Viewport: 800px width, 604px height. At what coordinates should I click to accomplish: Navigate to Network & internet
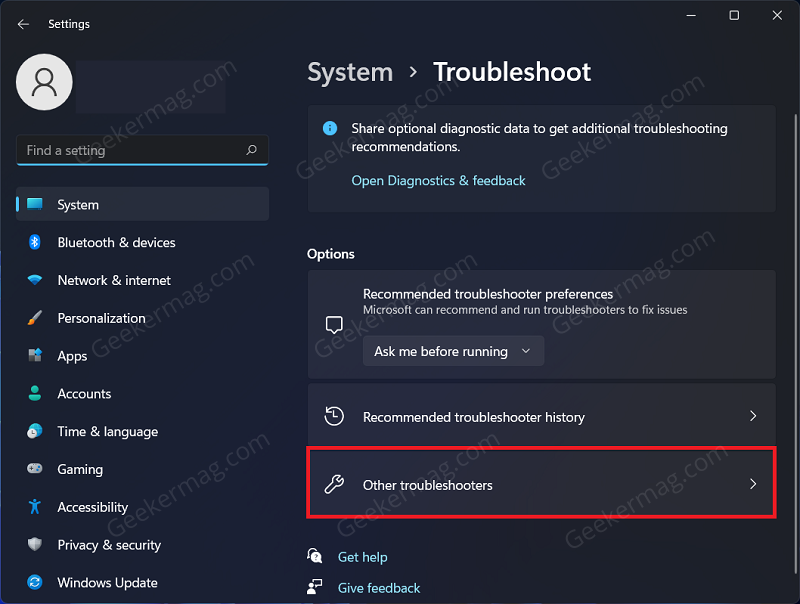pos(142,280)
